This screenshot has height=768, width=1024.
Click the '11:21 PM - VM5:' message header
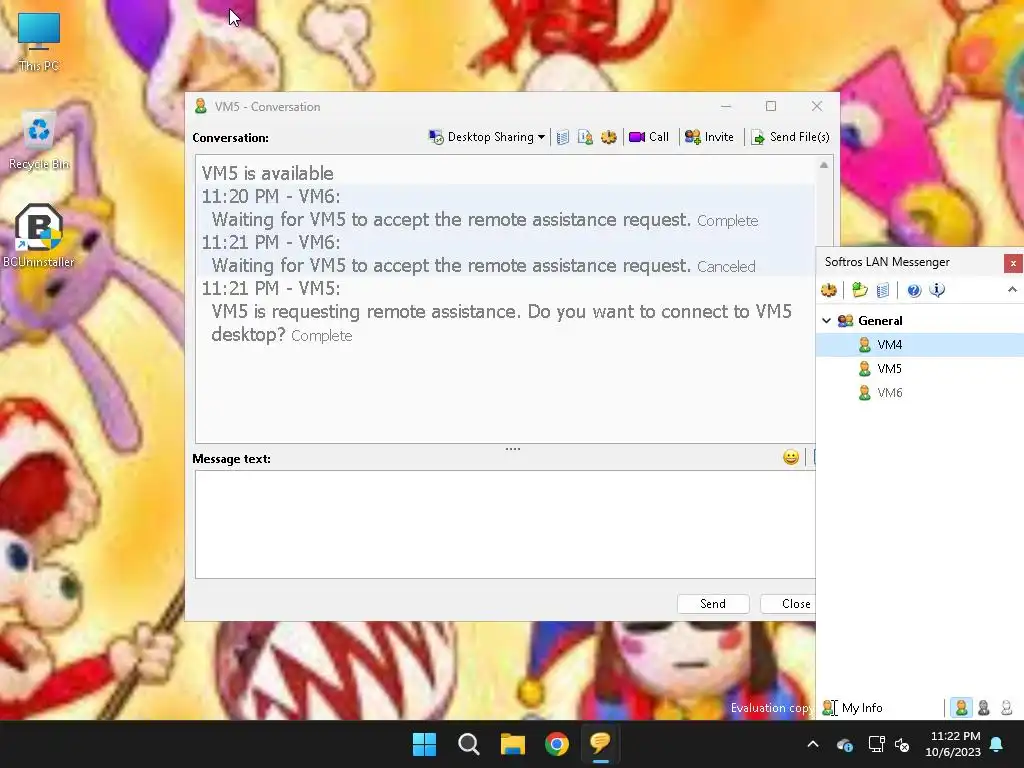point(271,288)
